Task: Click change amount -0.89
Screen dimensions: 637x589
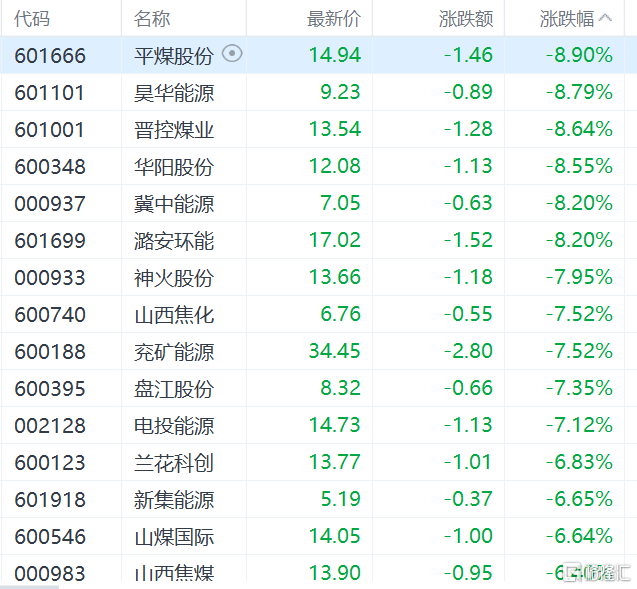Action: tap(468, 92)
